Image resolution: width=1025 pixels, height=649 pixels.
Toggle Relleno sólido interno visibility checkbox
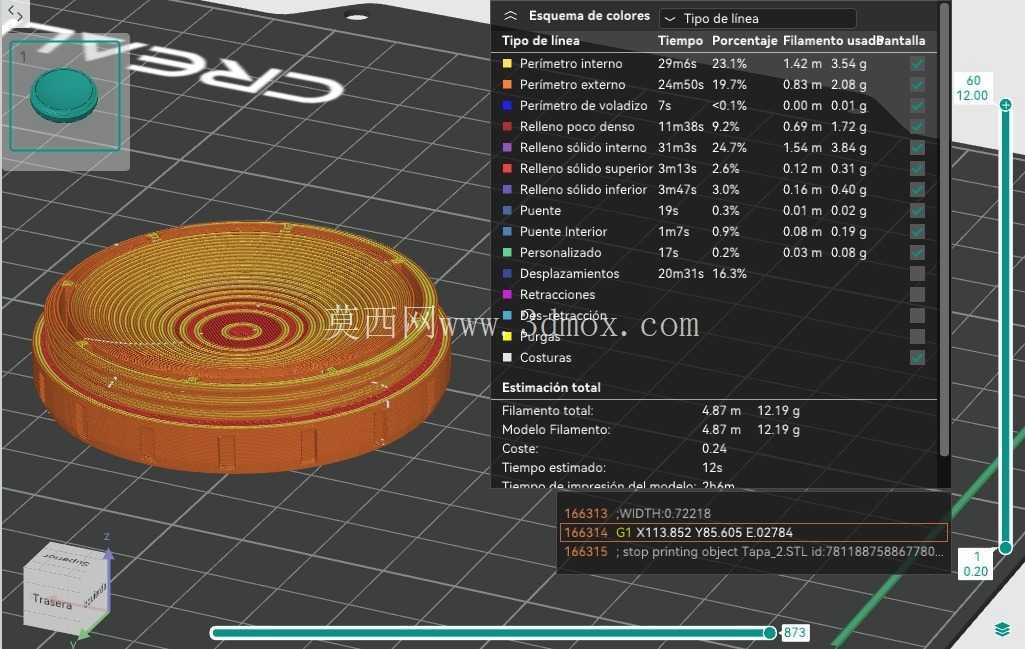click(917, 147)
